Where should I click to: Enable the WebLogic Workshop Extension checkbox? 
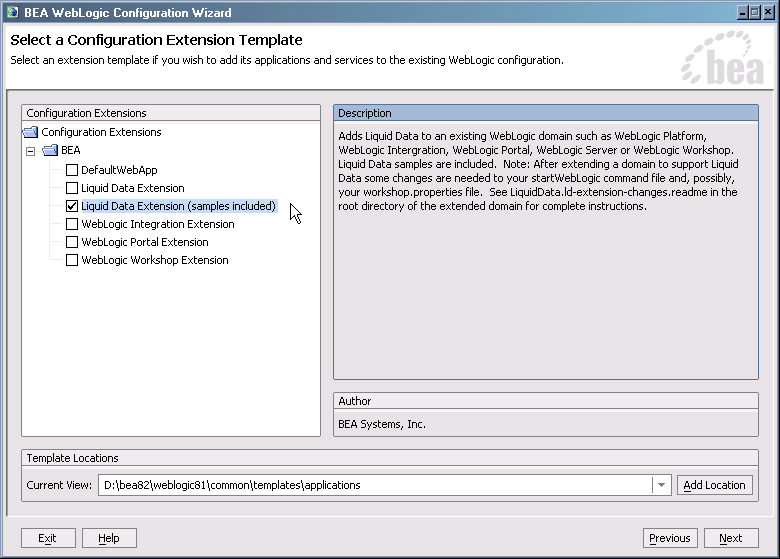pos(72,260)
